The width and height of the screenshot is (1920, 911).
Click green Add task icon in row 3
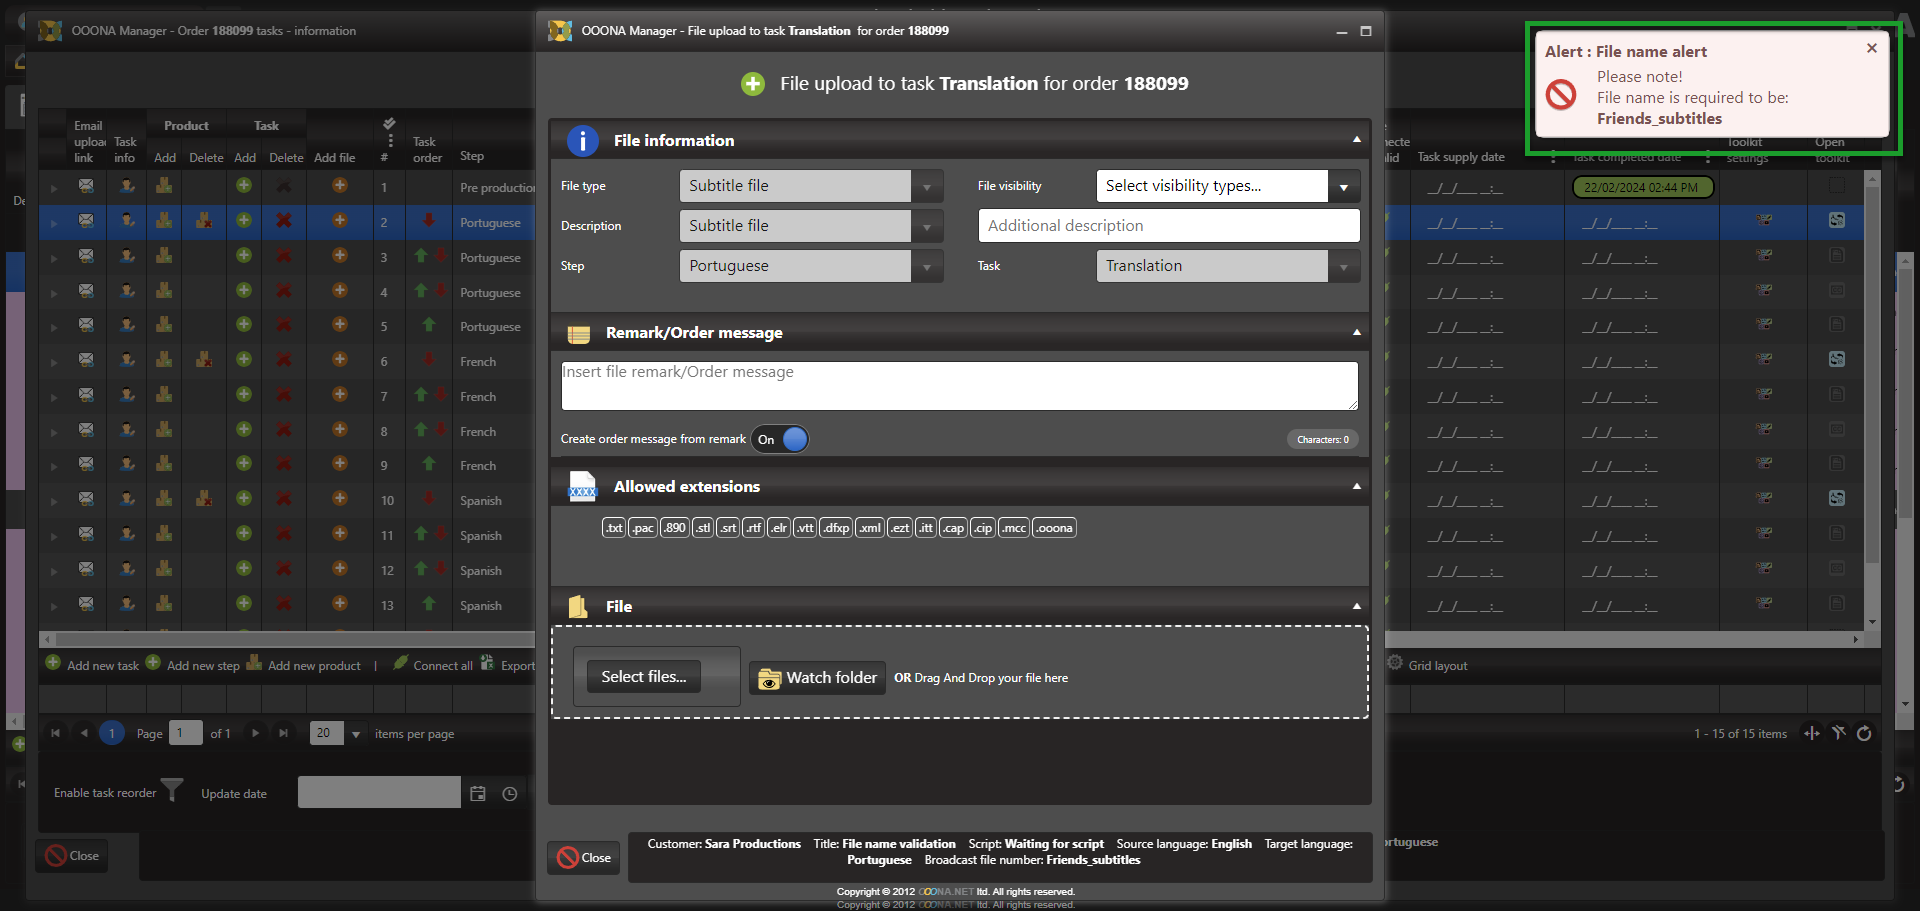pos(244,256)
